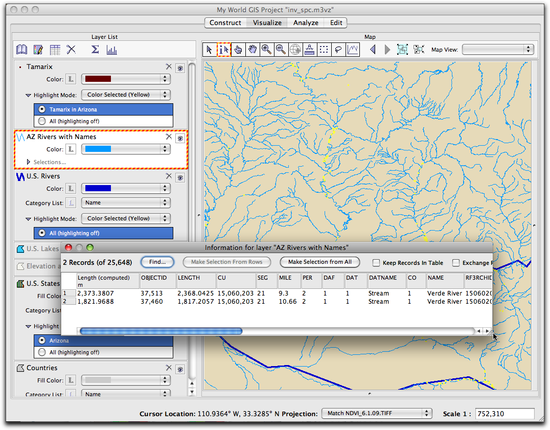Collapse U.S. Rivers Highlight Mode triangle

[x=28, y=219]
